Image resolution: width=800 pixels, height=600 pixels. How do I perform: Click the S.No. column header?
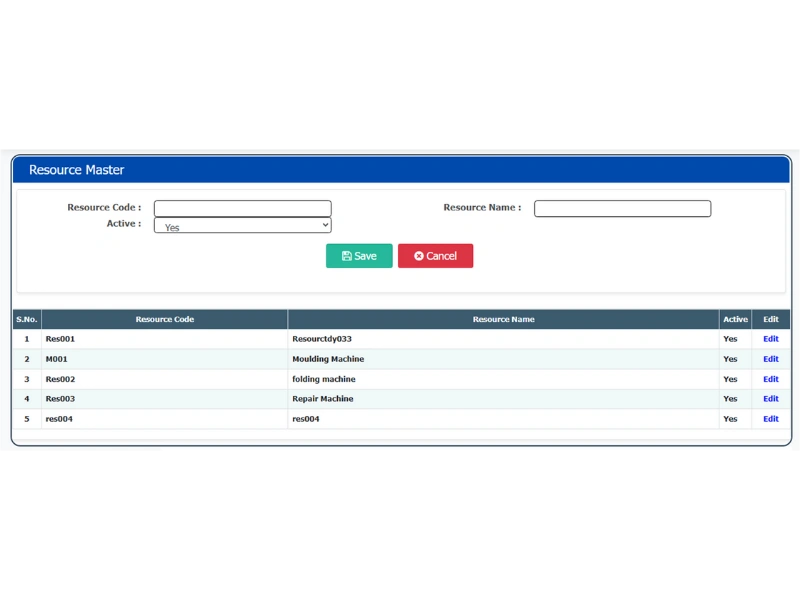(26, 318)
